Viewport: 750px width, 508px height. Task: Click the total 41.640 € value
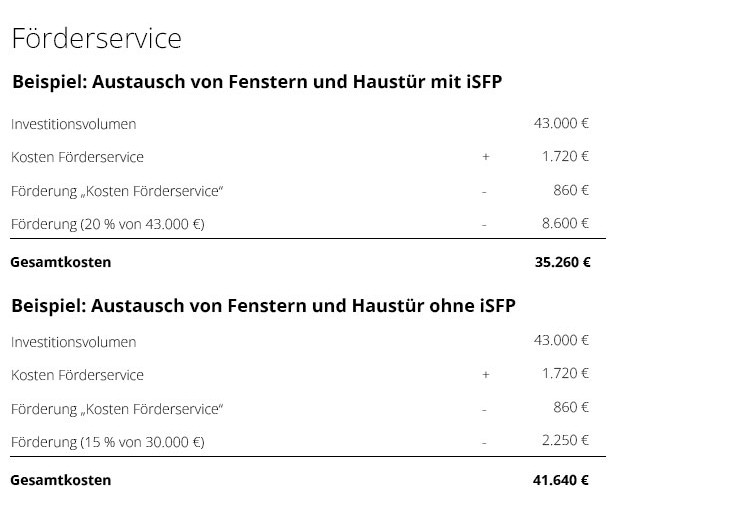560,480
